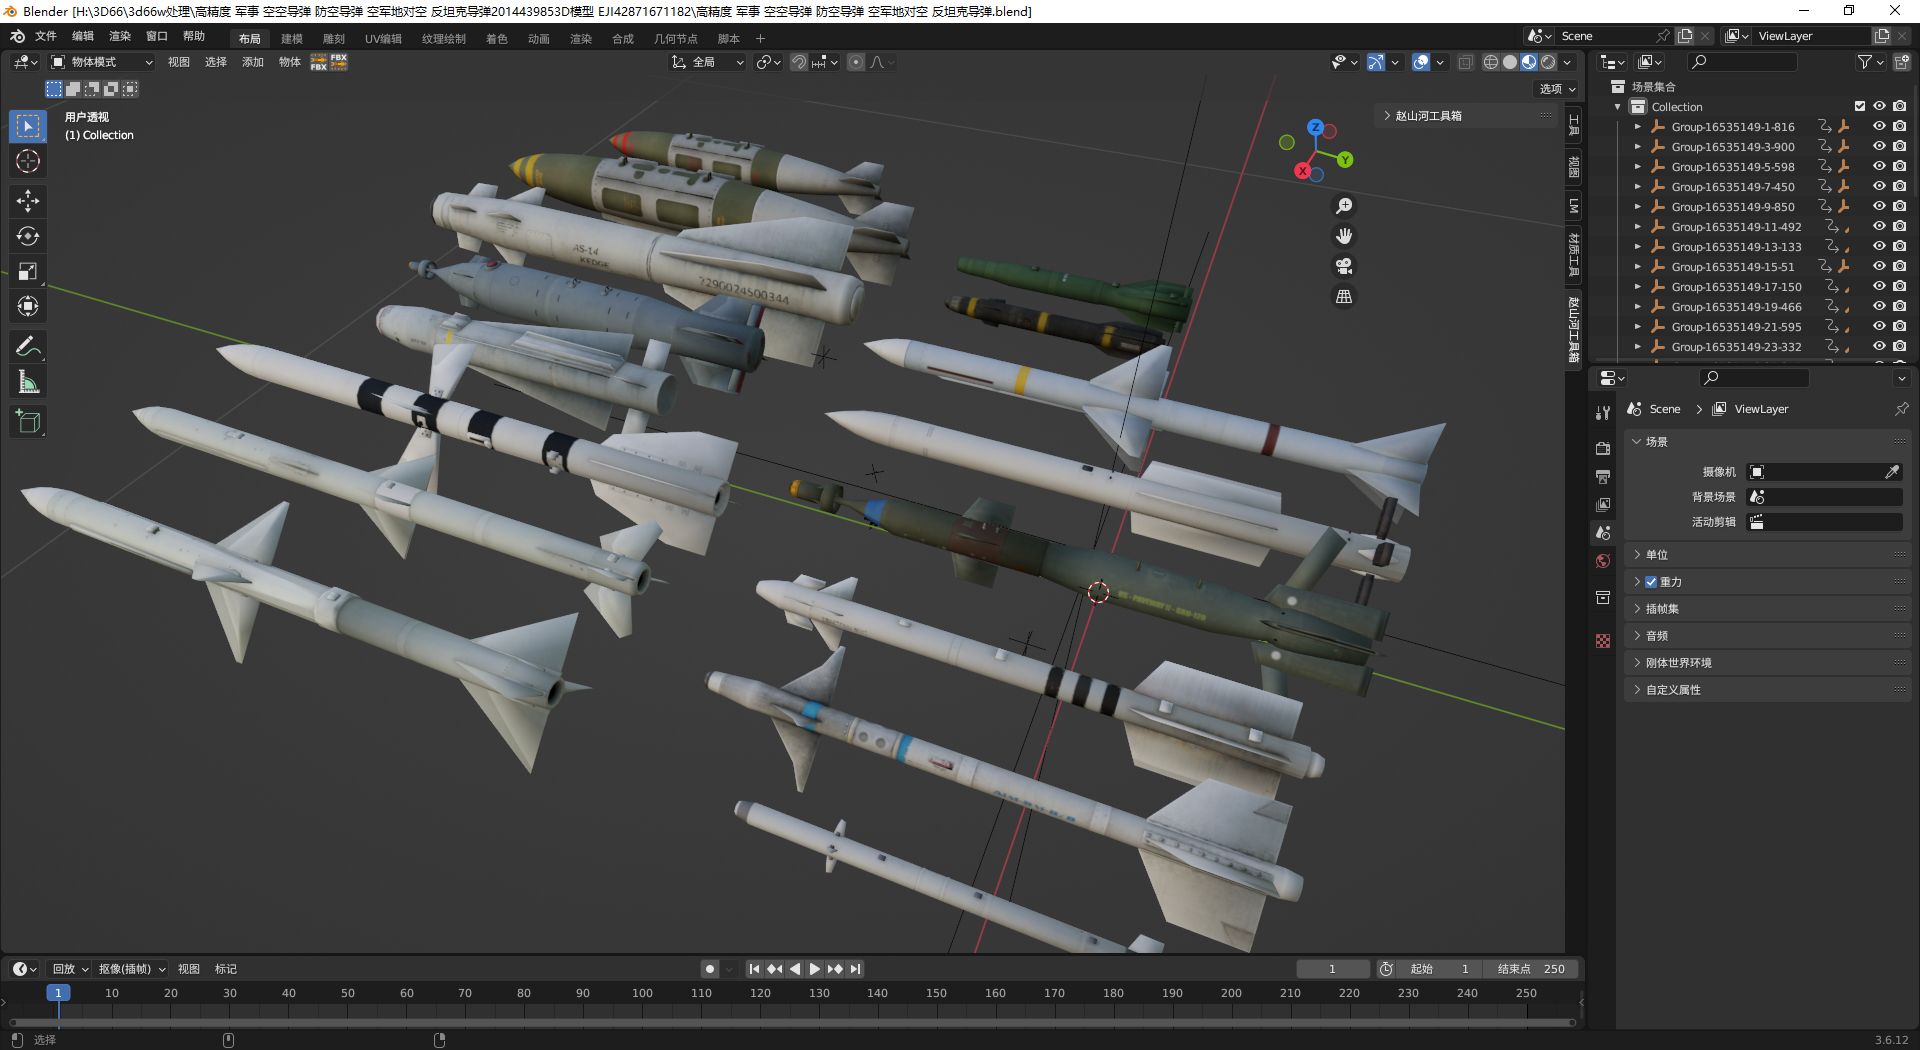Activate the Annotate tool
The width and height of the screenshot is (1920, 1050).
[28, 347]
